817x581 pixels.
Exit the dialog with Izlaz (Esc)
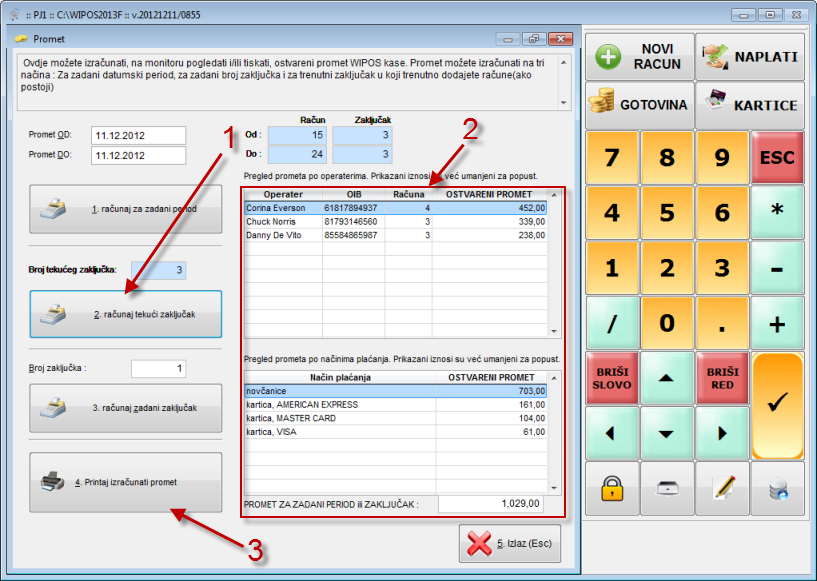click(510, 545)
